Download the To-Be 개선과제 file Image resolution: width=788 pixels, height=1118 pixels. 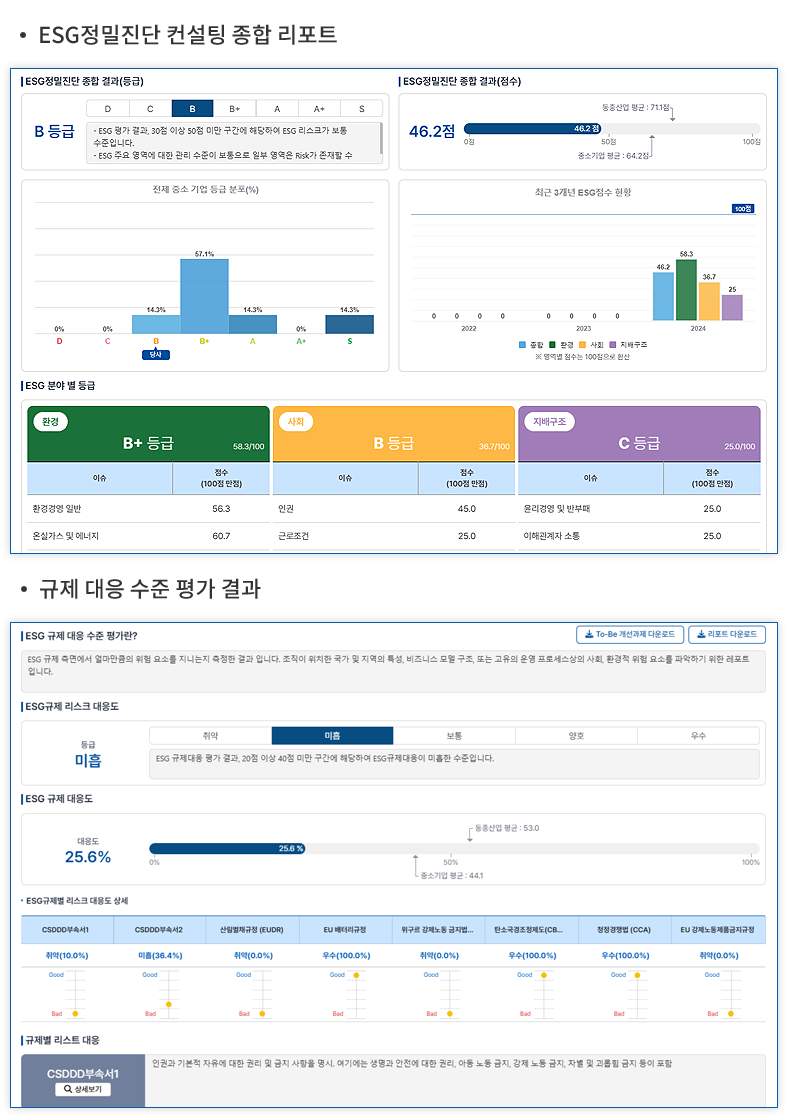pyautogui.click(x=630, y=635)
